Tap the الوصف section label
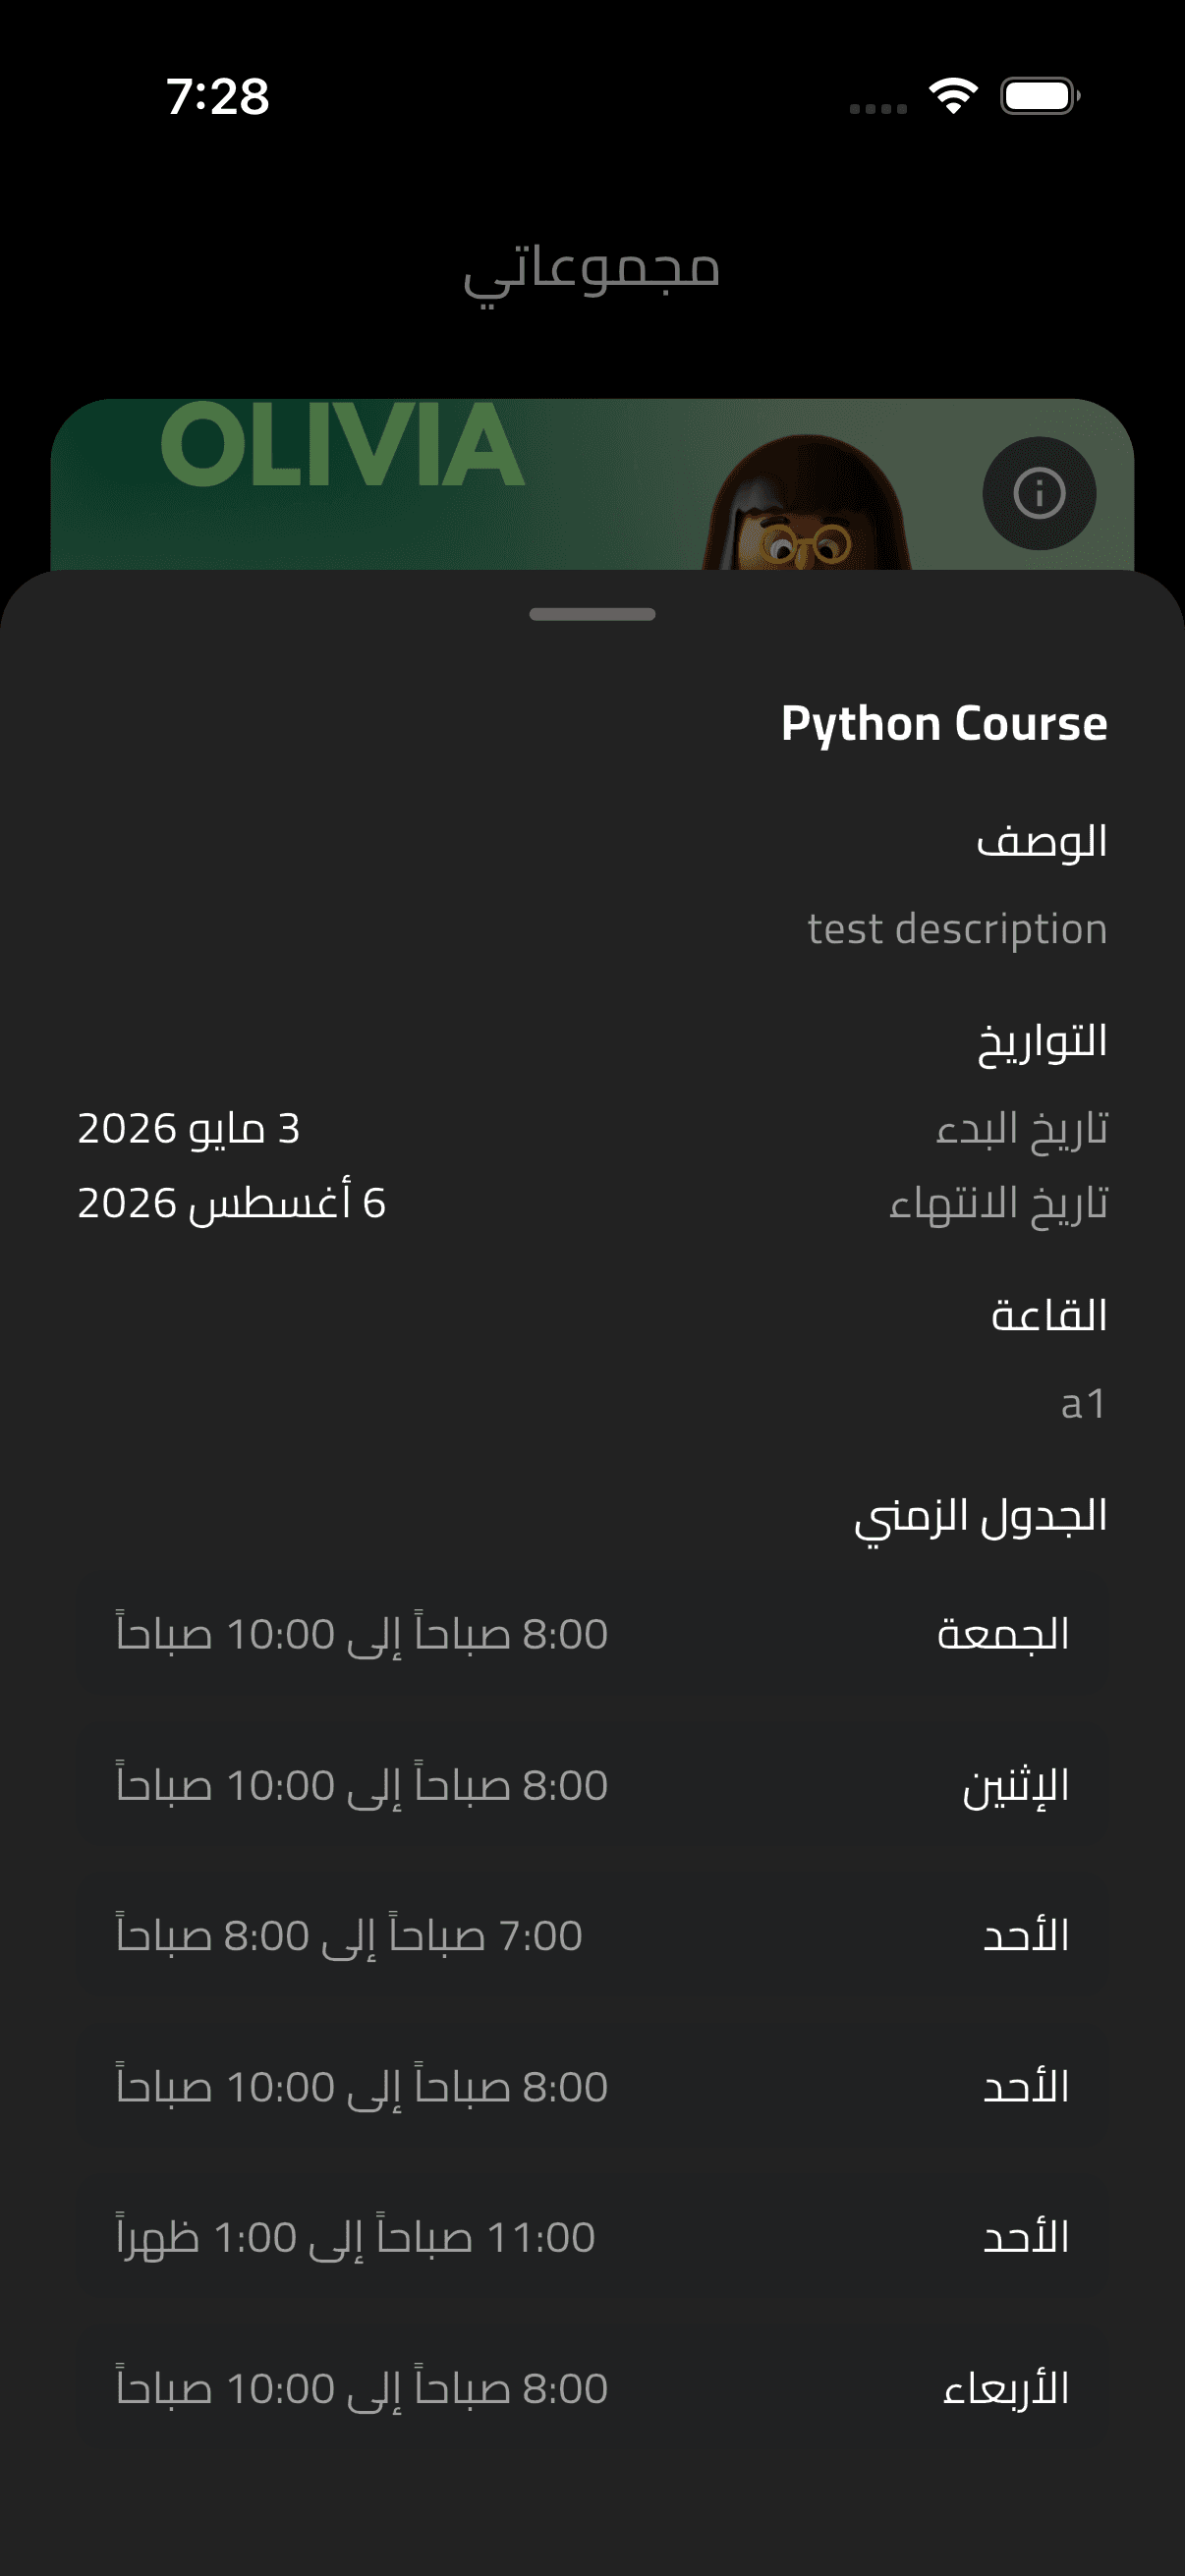This screenshot has width=1185, height=2576. (1042, 841)
